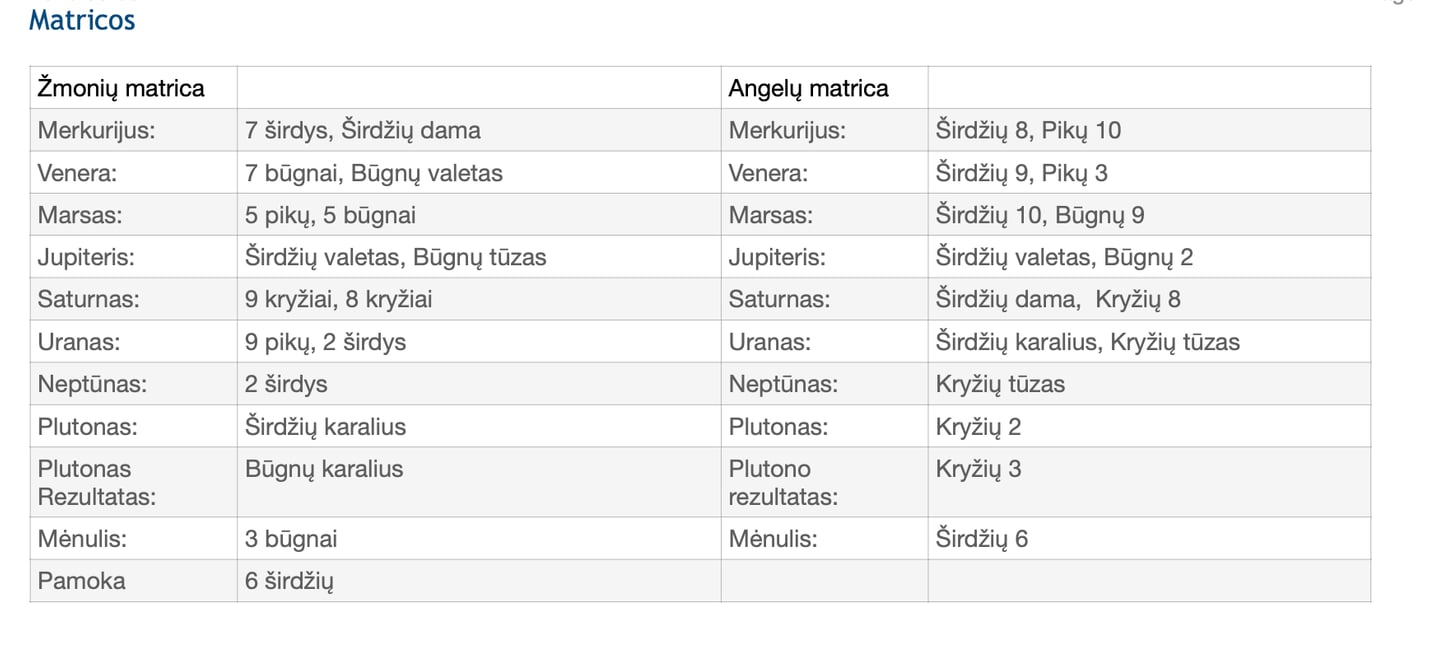
Task: Click the '7 būgnai, Būgnų valetas' cell
Action: [374, 173]
